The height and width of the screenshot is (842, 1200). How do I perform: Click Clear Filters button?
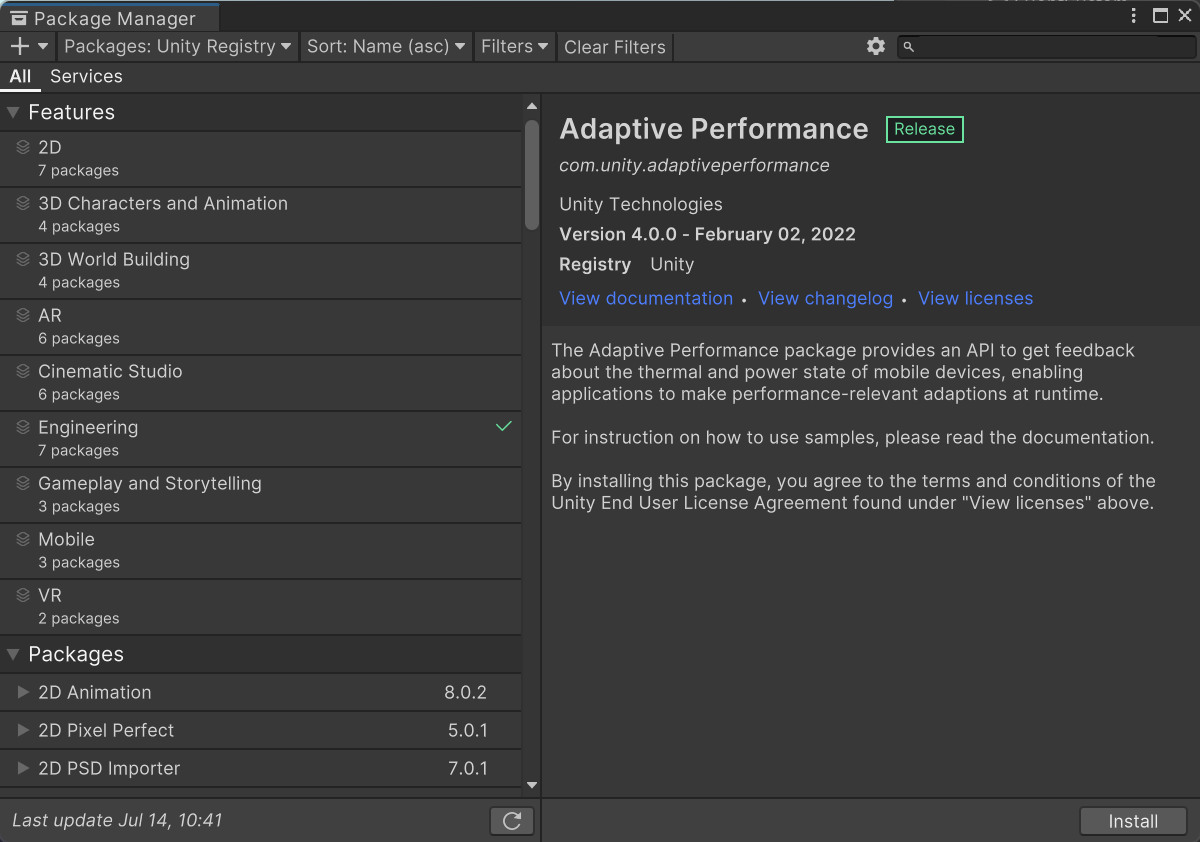pos(615,47)
